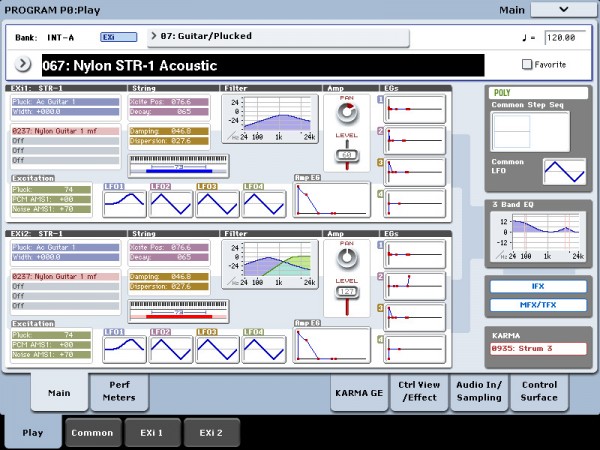Open EXi1 keyboard zone range graphic
The height and width of the screenshot is (450, 600).
coord(179,166)
